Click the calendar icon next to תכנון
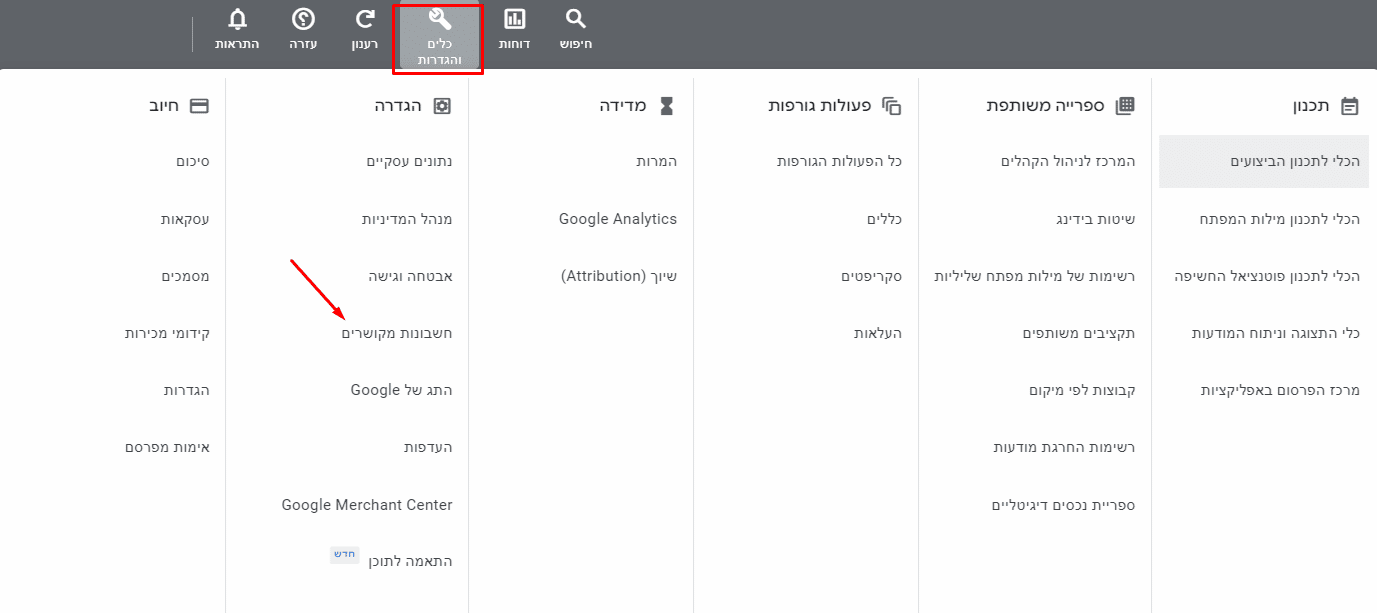The image size is (1377, 613). click(1350, 106)
